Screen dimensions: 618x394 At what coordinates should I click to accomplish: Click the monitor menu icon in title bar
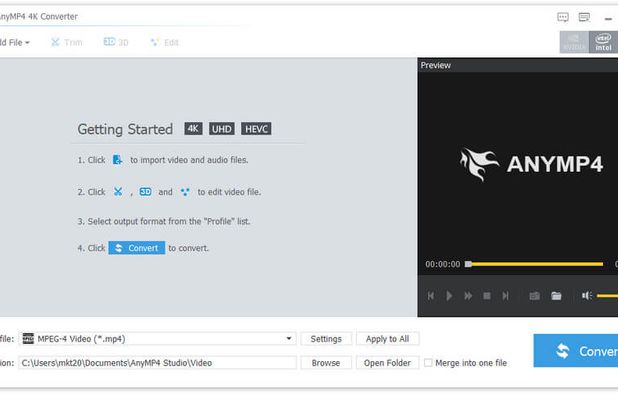click(x=584, y=17)
